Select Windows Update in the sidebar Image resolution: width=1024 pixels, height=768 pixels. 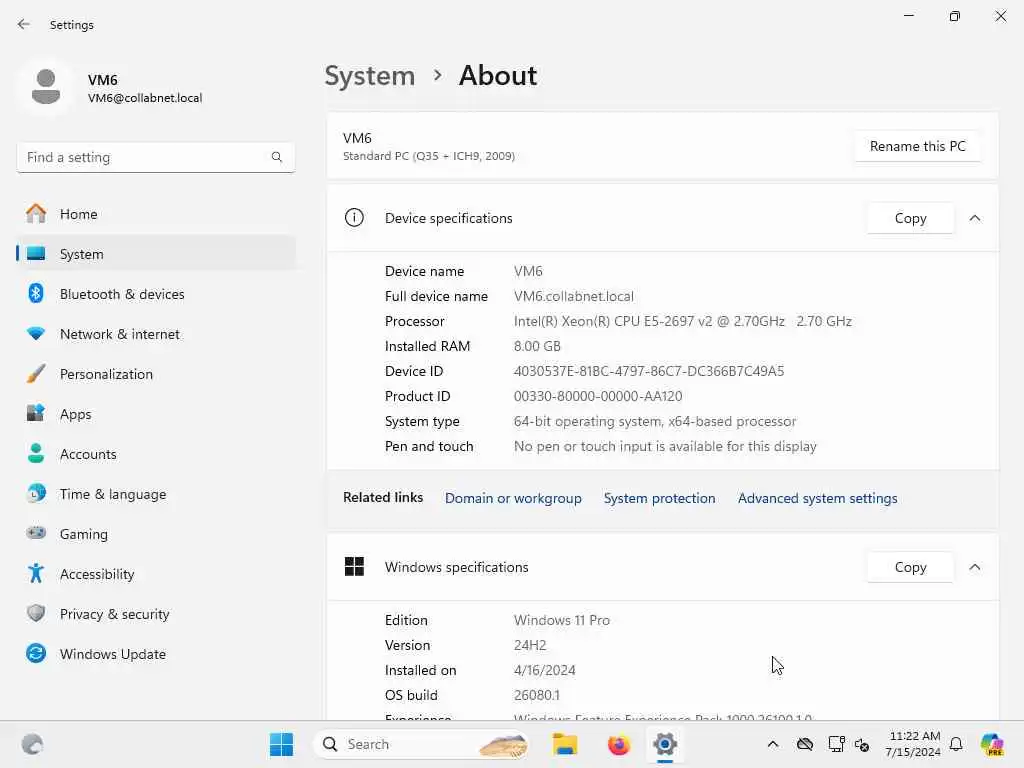tap(155, 653)
